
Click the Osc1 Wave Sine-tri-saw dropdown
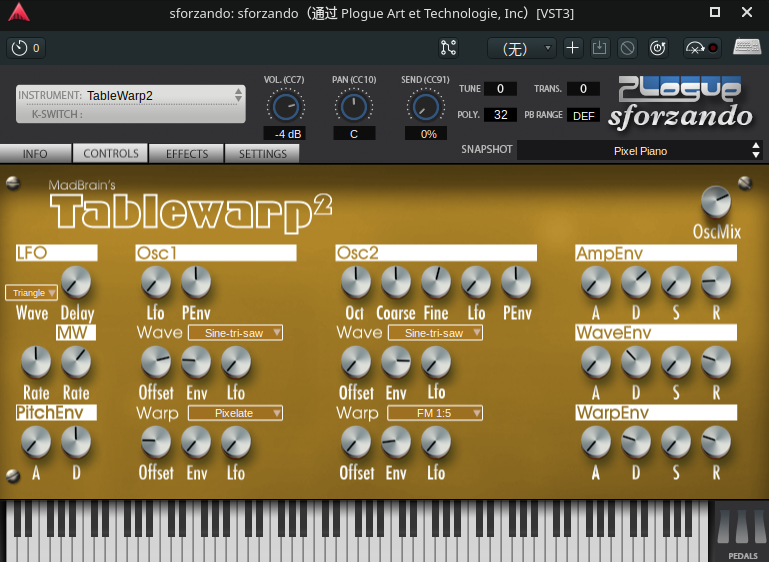click(235, 333)
